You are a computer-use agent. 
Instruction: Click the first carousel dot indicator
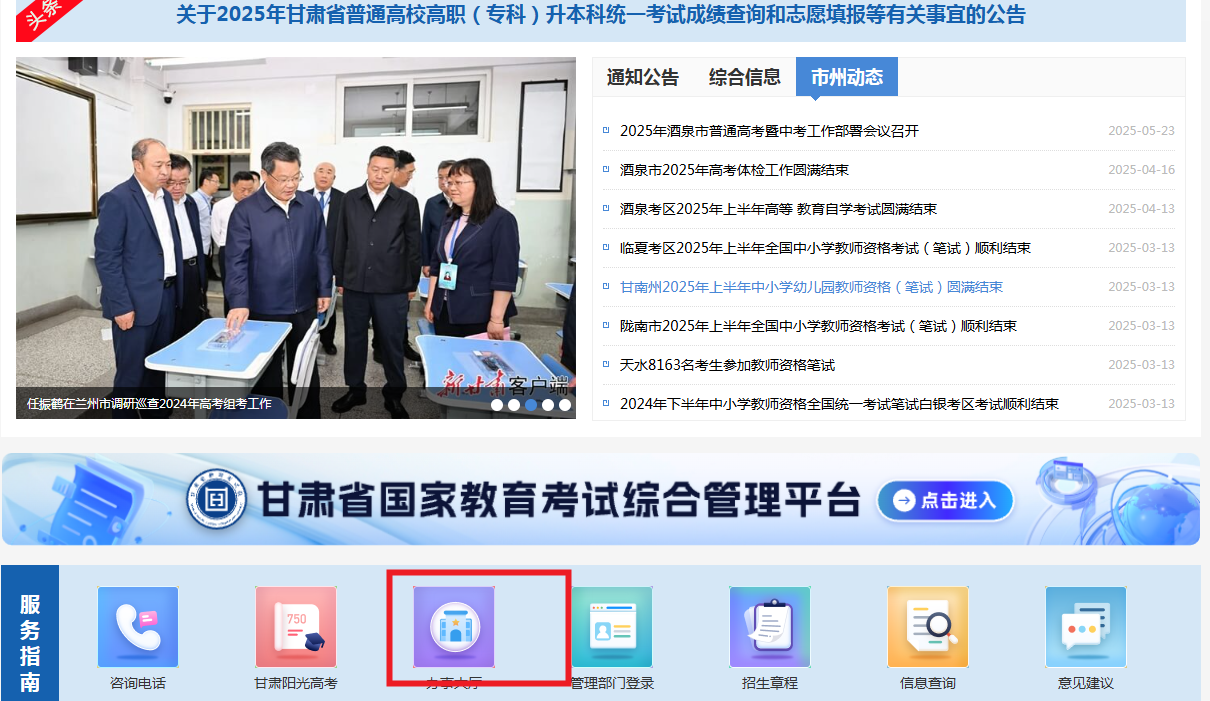pyautogui.click(x=497, y=405)
